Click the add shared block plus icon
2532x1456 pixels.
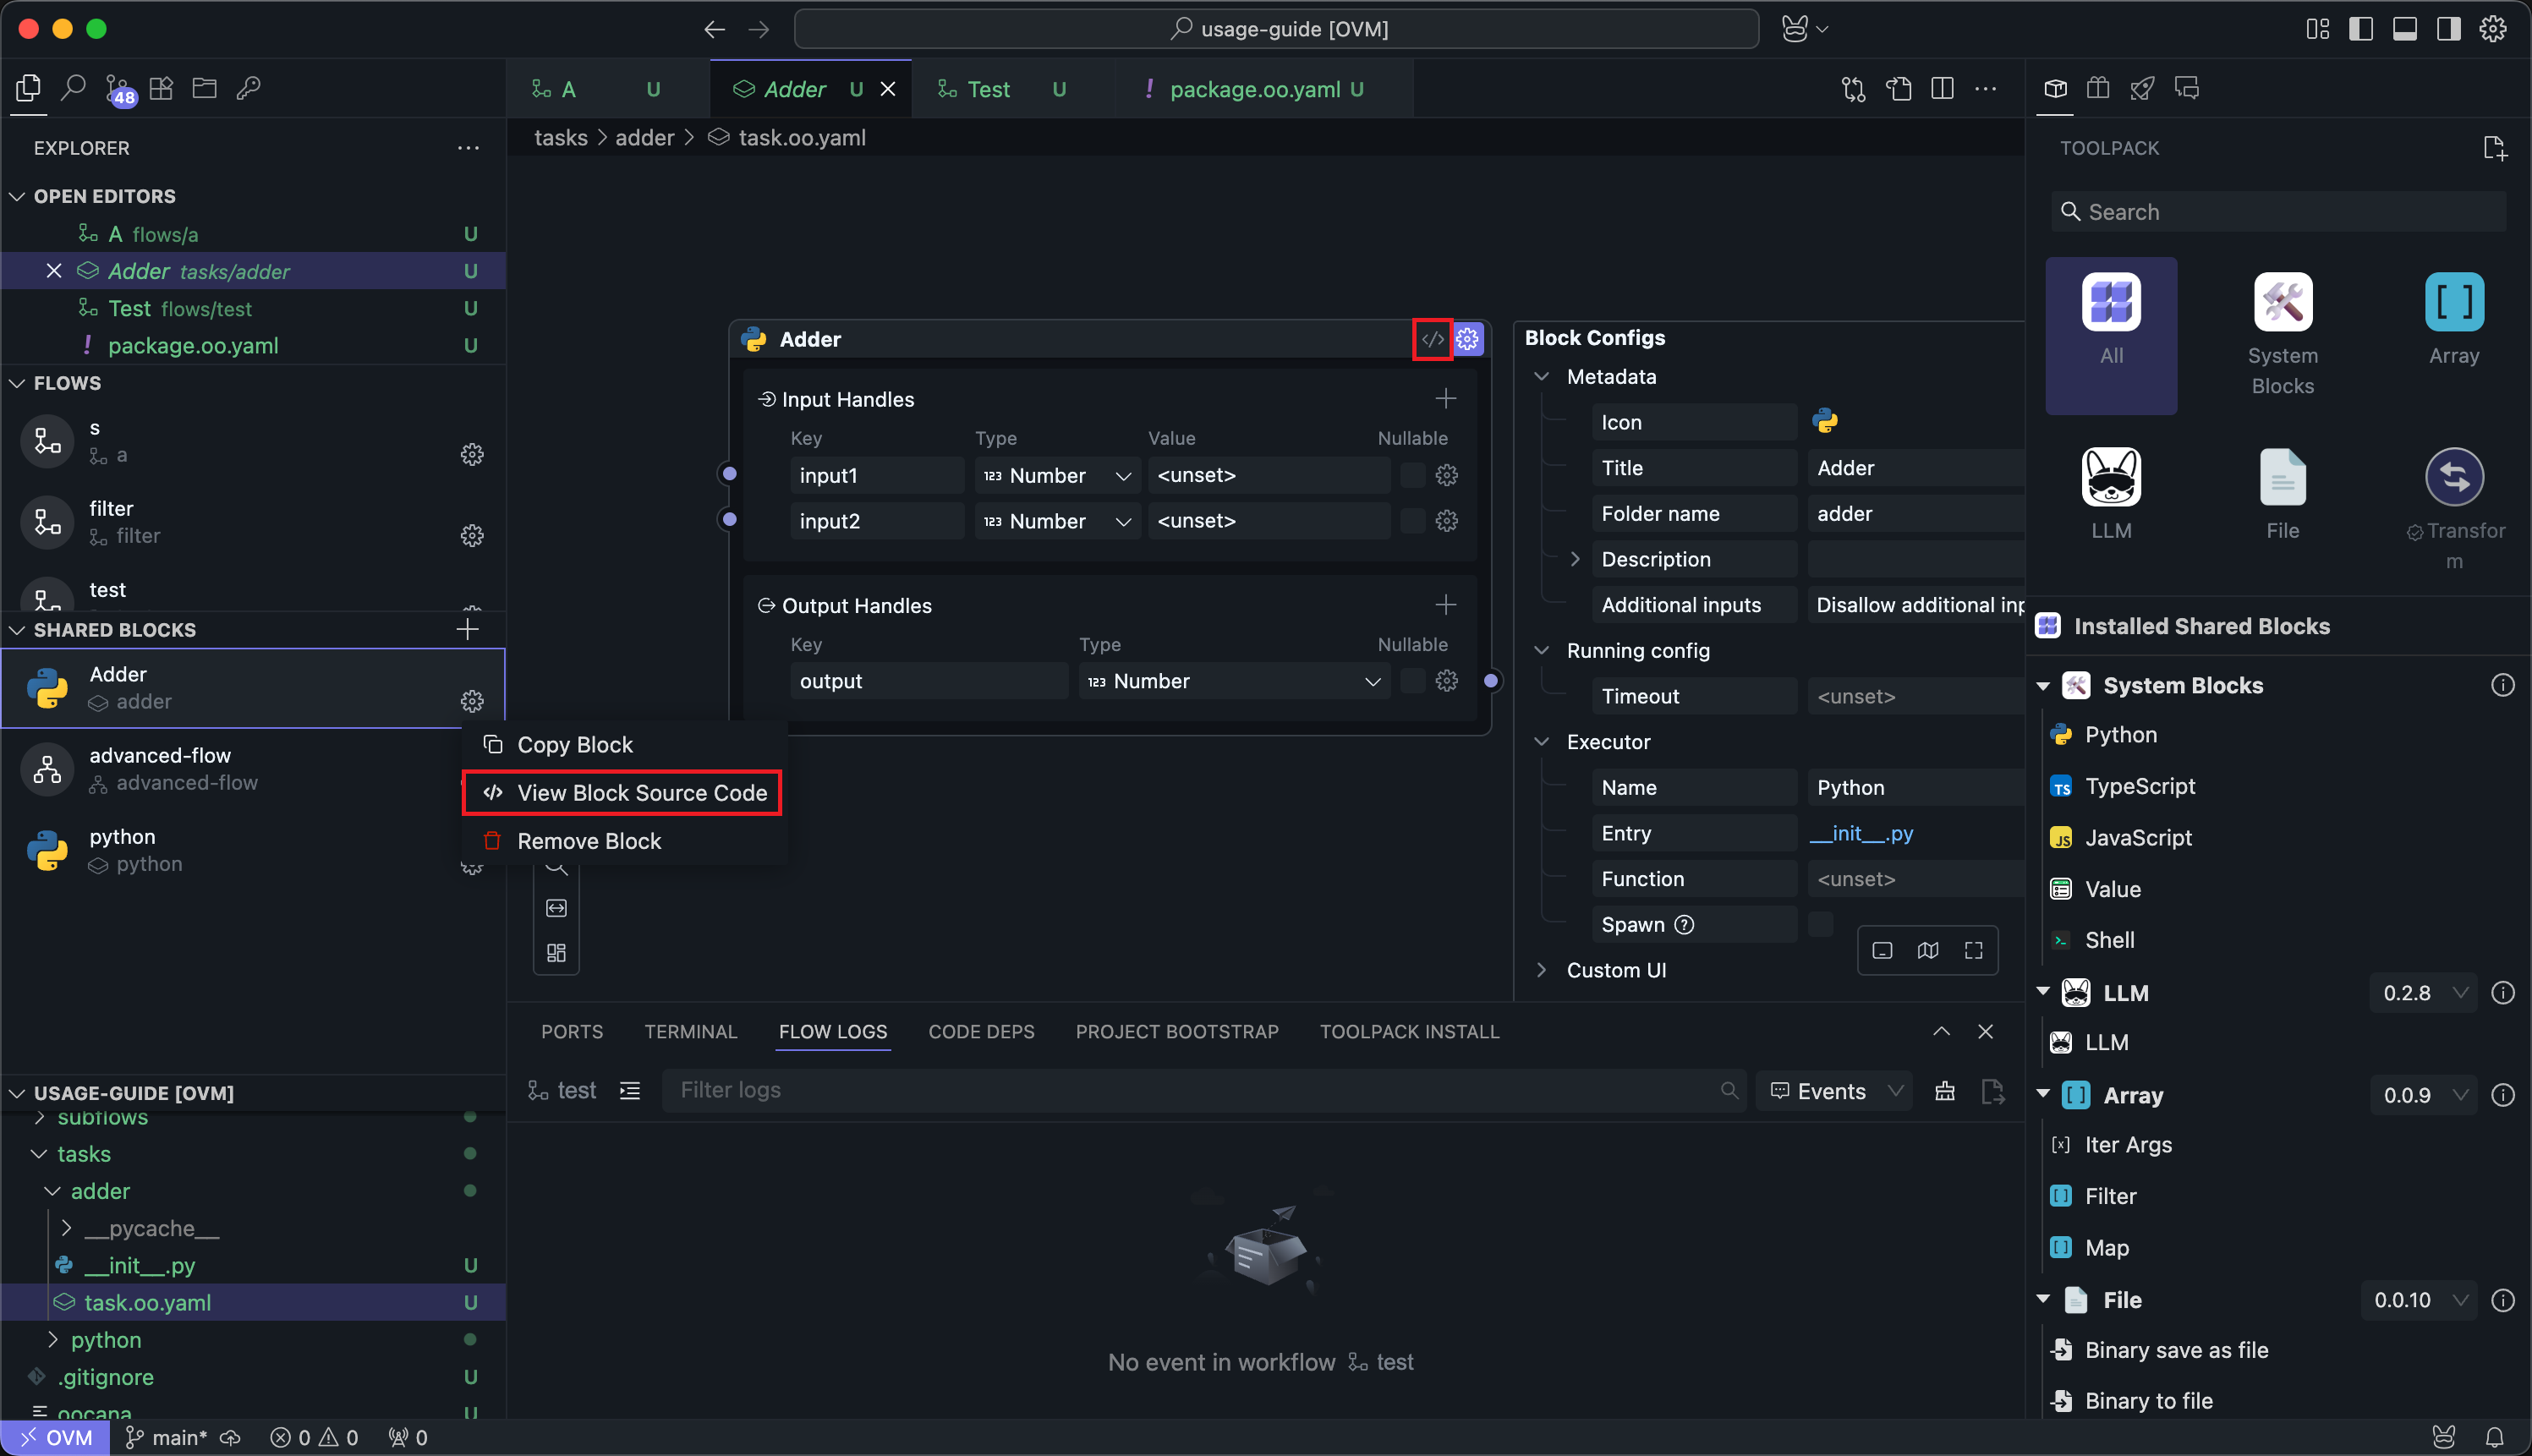467,629
